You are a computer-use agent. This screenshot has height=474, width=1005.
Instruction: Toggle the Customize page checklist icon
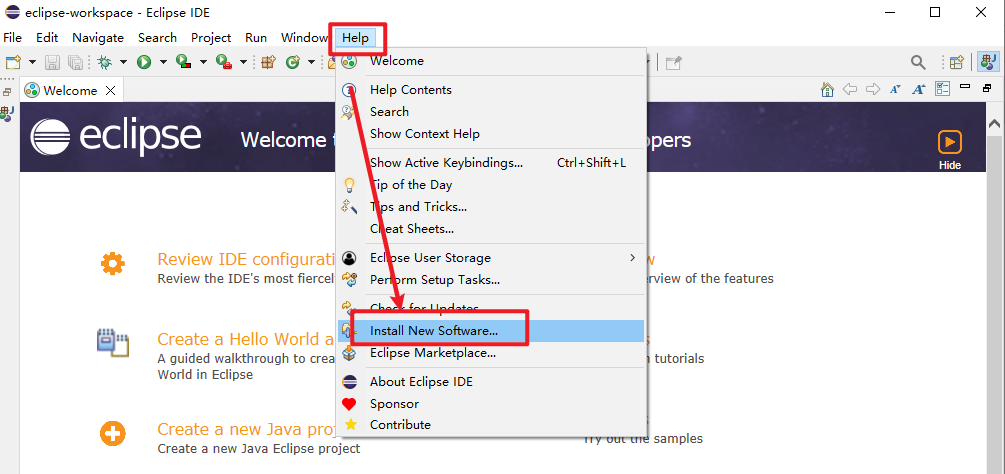point(942,90)
